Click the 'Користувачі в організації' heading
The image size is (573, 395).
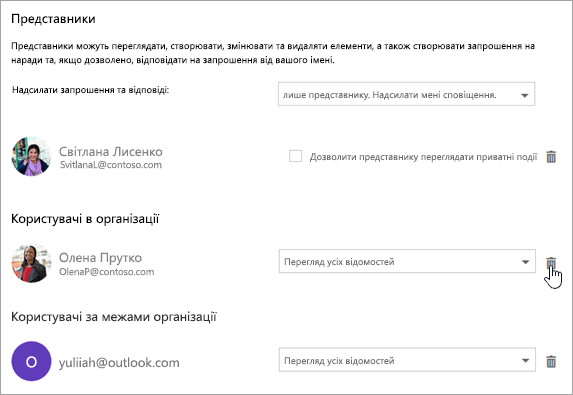click(85, 219)
